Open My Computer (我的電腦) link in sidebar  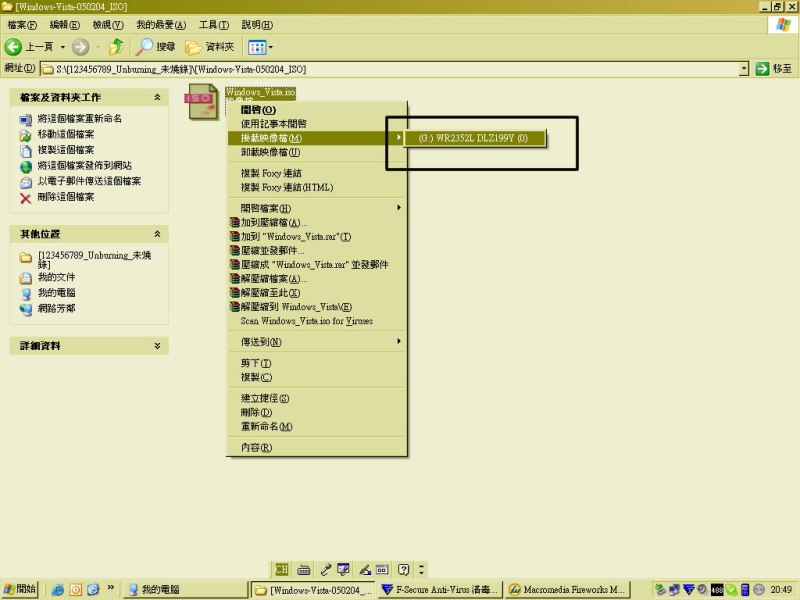point(56,292)
